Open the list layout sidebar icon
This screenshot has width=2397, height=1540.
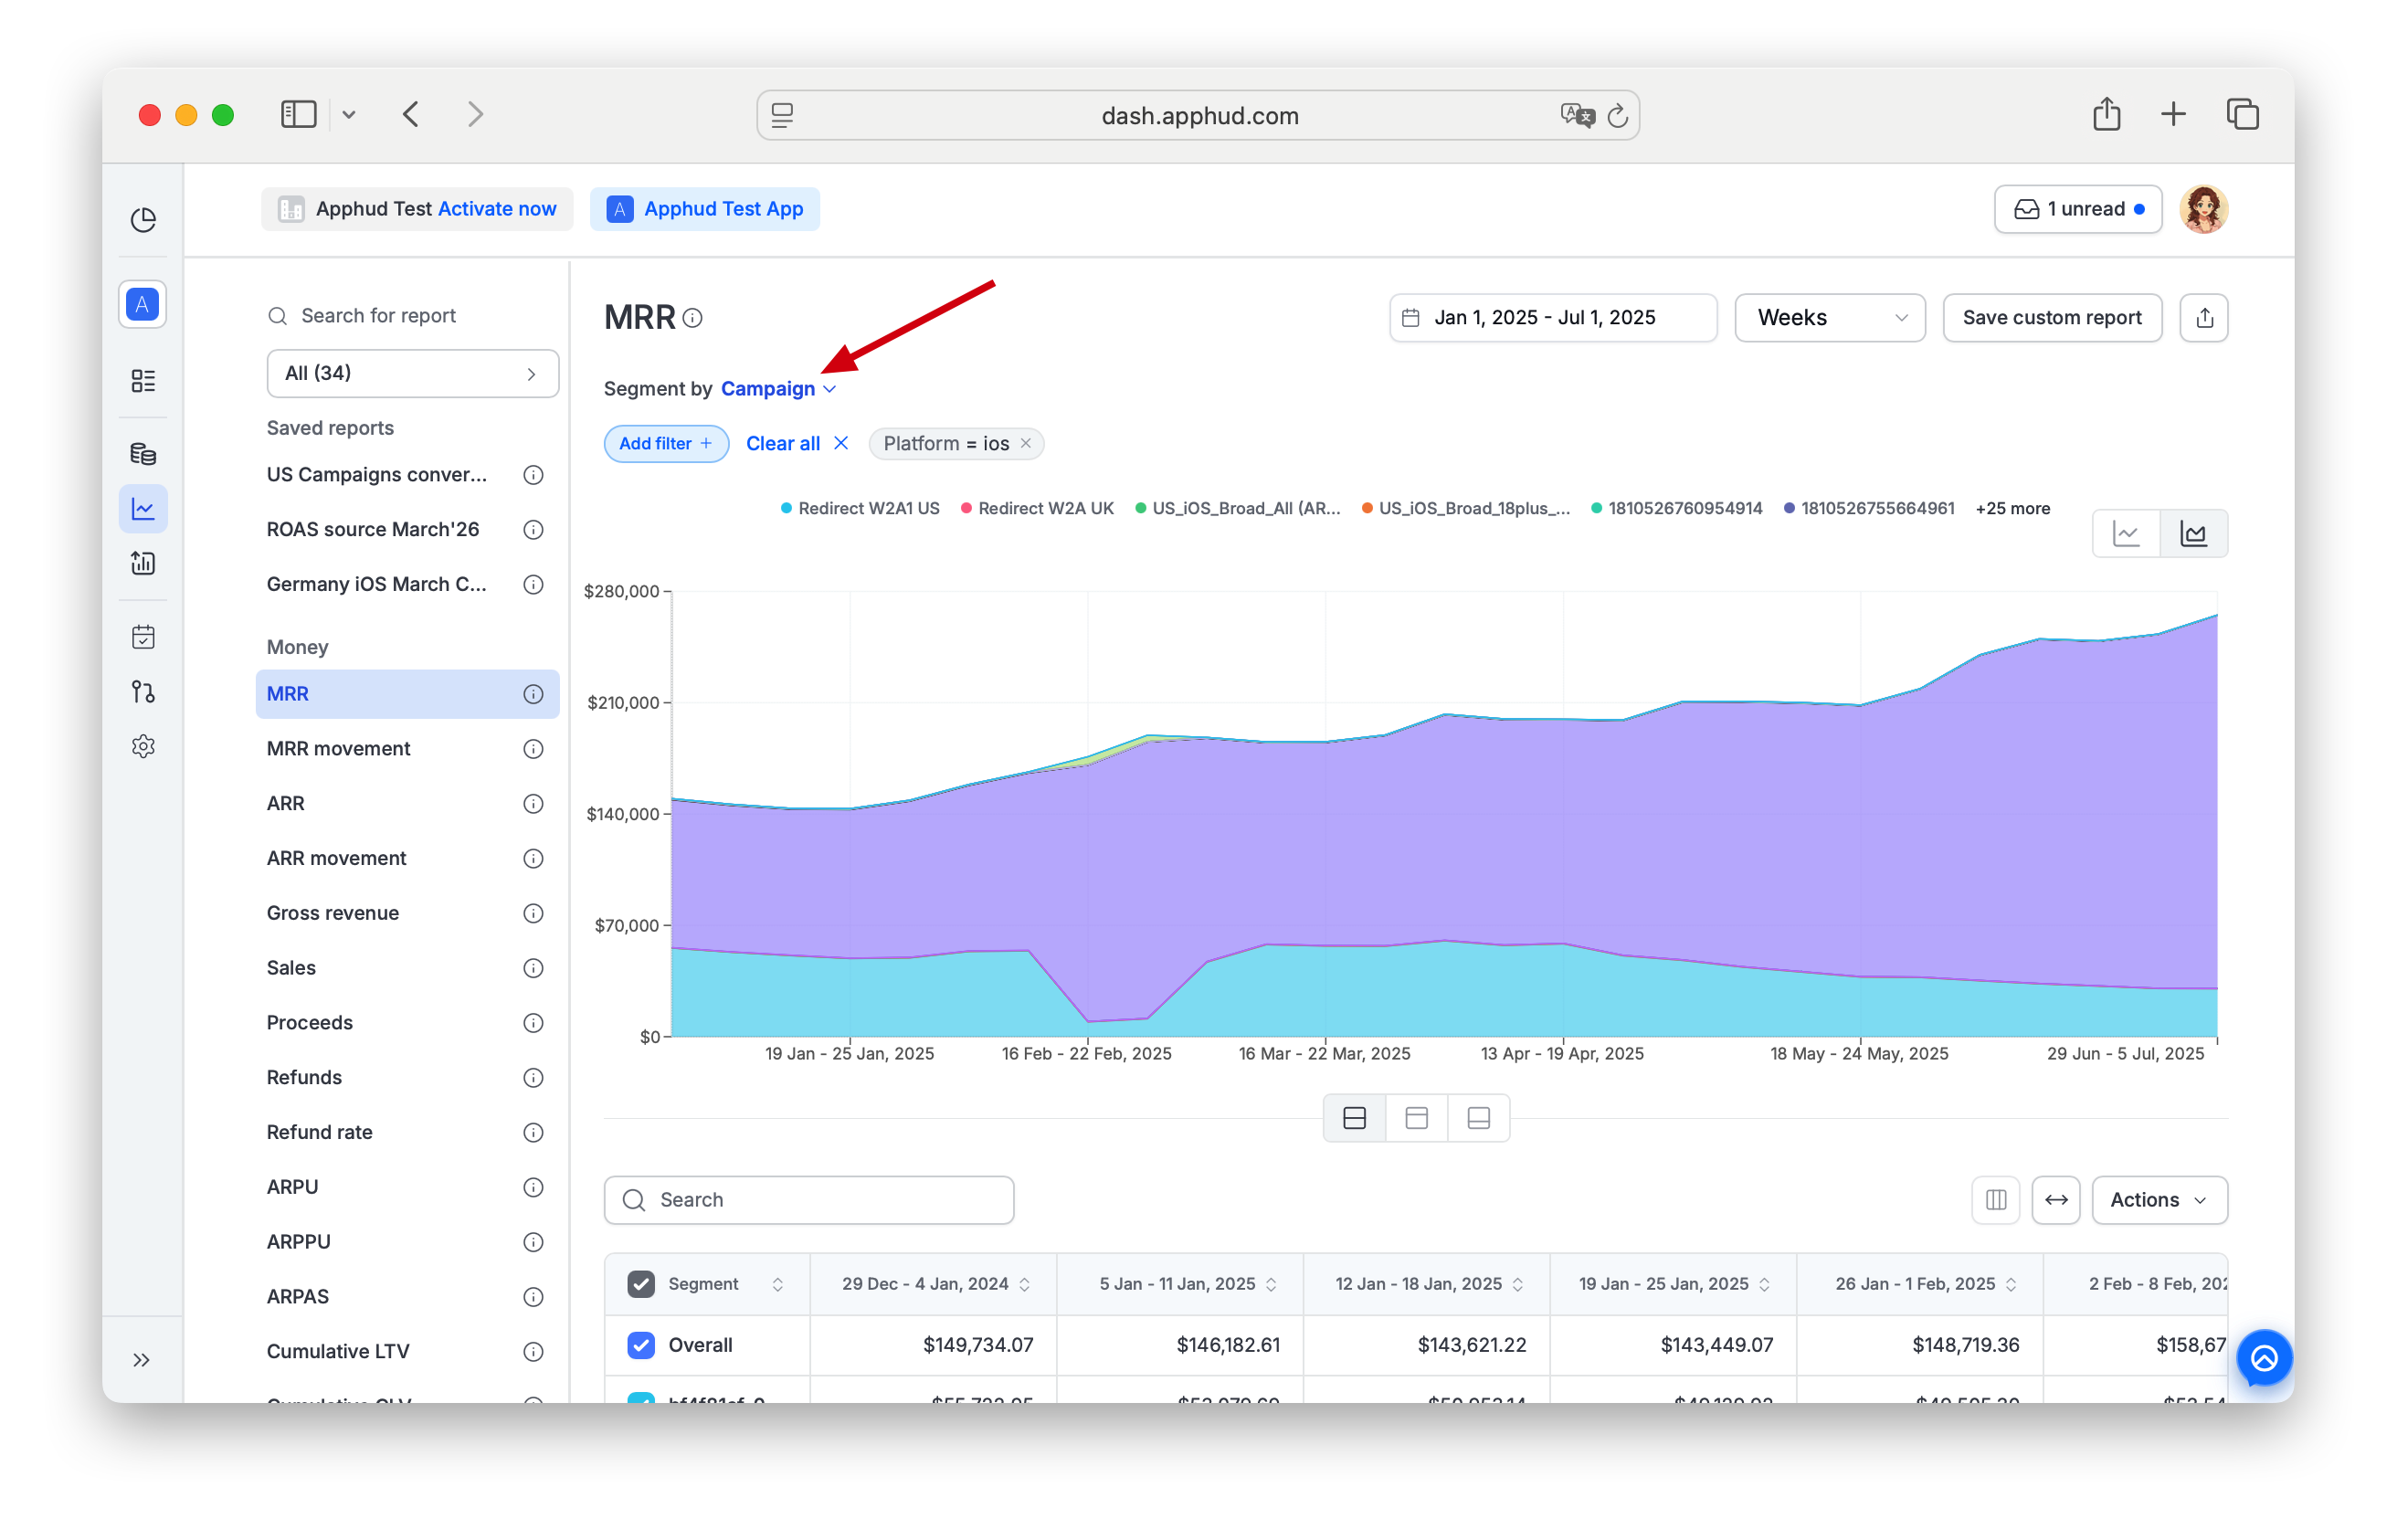coord(143,381)
